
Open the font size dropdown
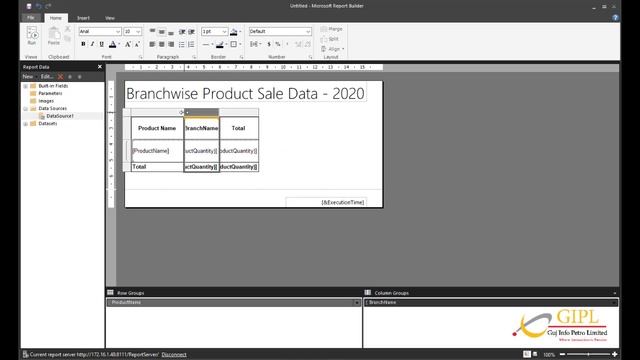pyautogui.click(x=138, y=31)
